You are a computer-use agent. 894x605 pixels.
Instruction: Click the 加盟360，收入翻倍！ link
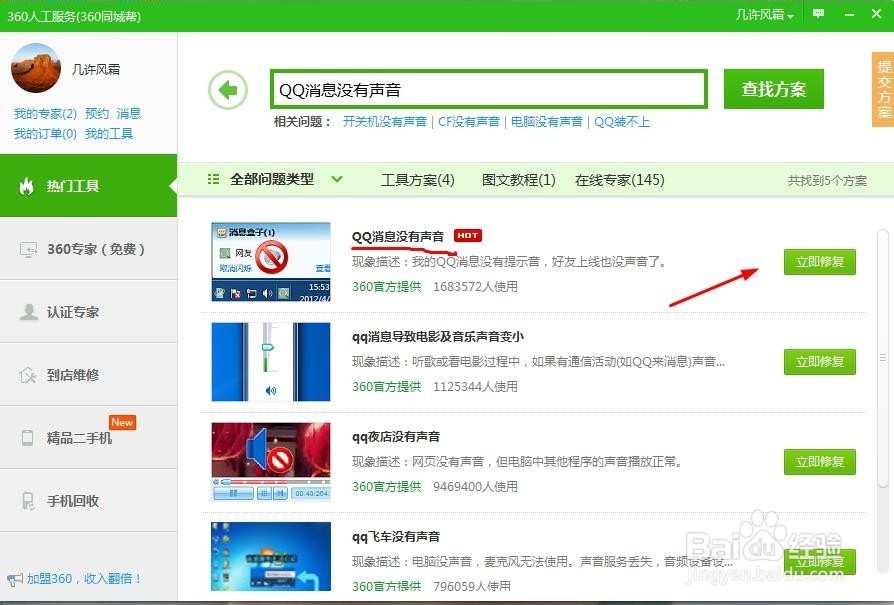(x=84, y=579)
